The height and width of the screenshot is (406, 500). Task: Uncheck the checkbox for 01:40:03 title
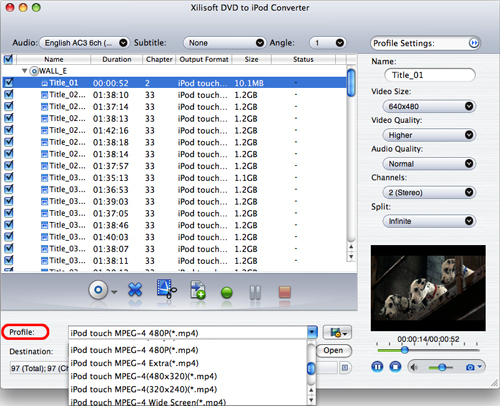tap(9, 236)
